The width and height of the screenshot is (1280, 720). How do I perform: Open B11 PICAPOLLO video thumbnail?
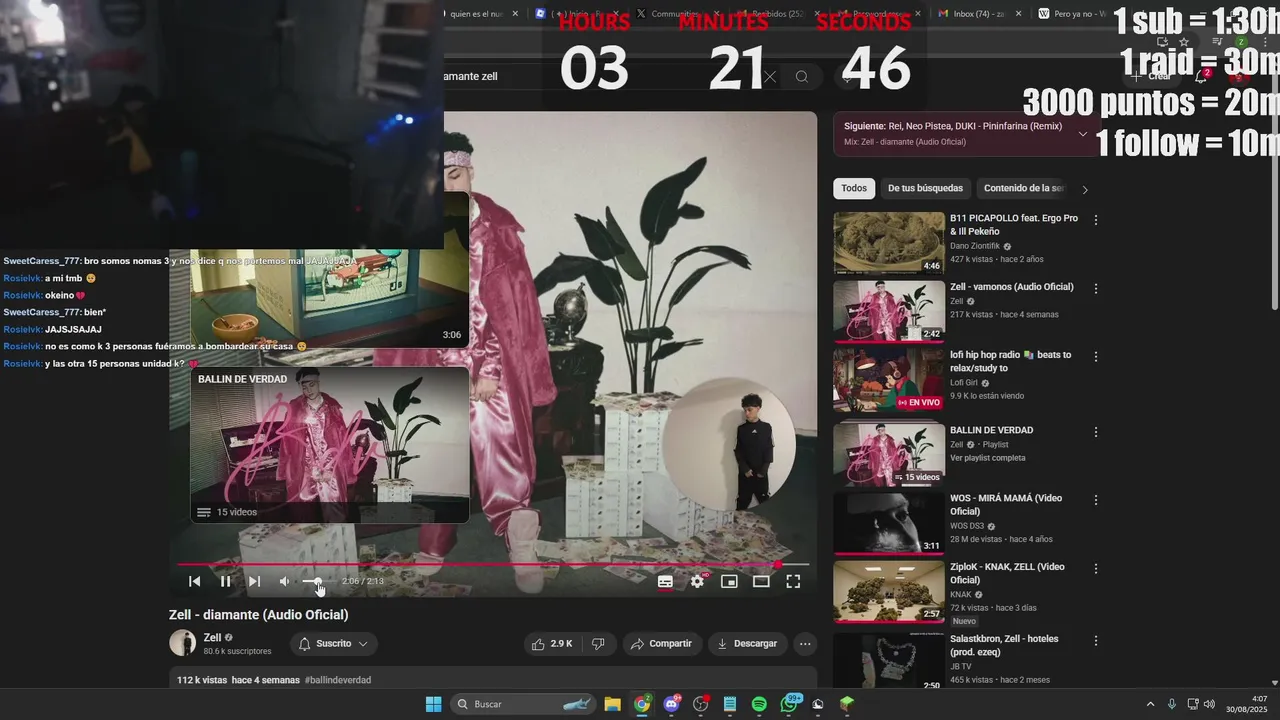click(889, 243)
